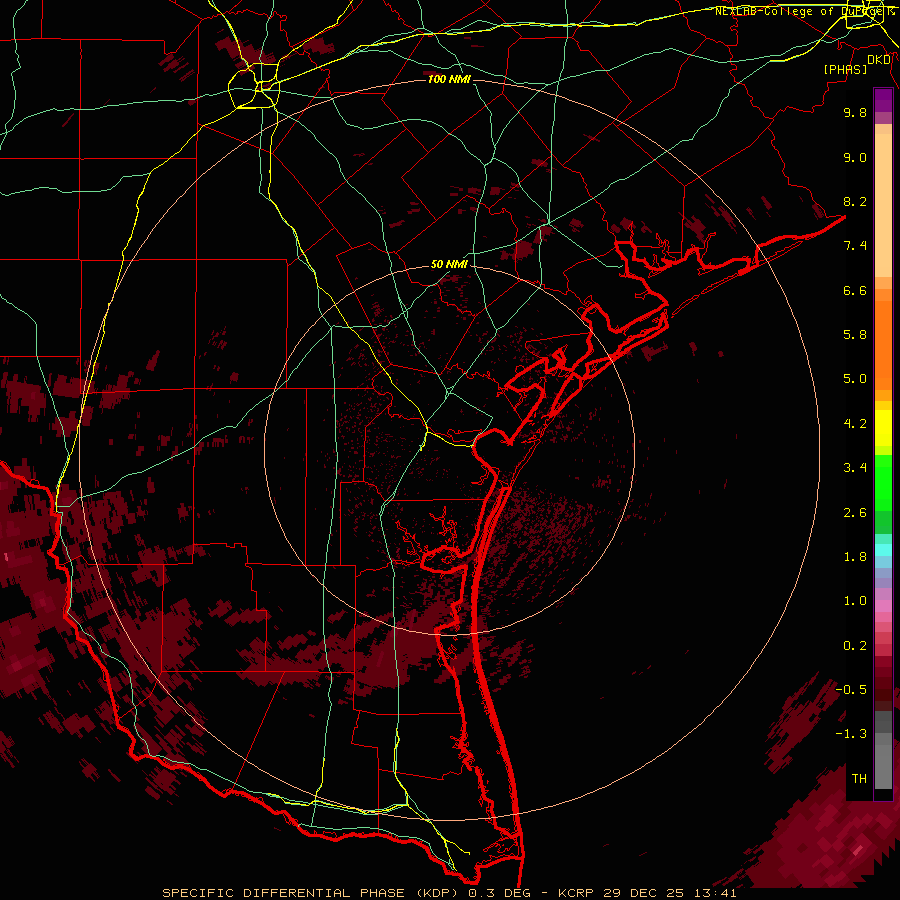This screenshot has width=900, height=900.
Task: Click the 8.2 value on the color scale
Action: tap(855, 201)
